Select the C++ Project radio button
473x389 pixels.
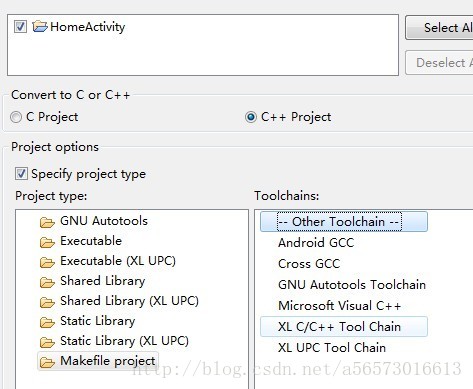(x=251, y=117)
